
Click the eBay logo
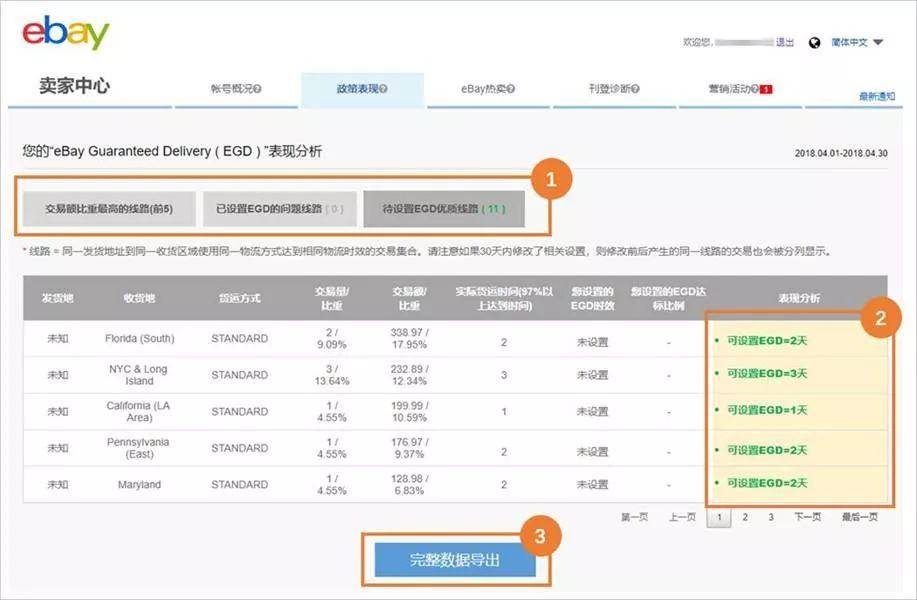tap(66, 33)
